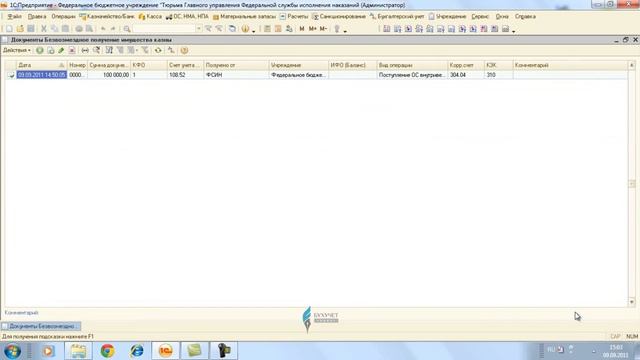Open the Расчеты menu
640x360 pixels.
(294, 16)
